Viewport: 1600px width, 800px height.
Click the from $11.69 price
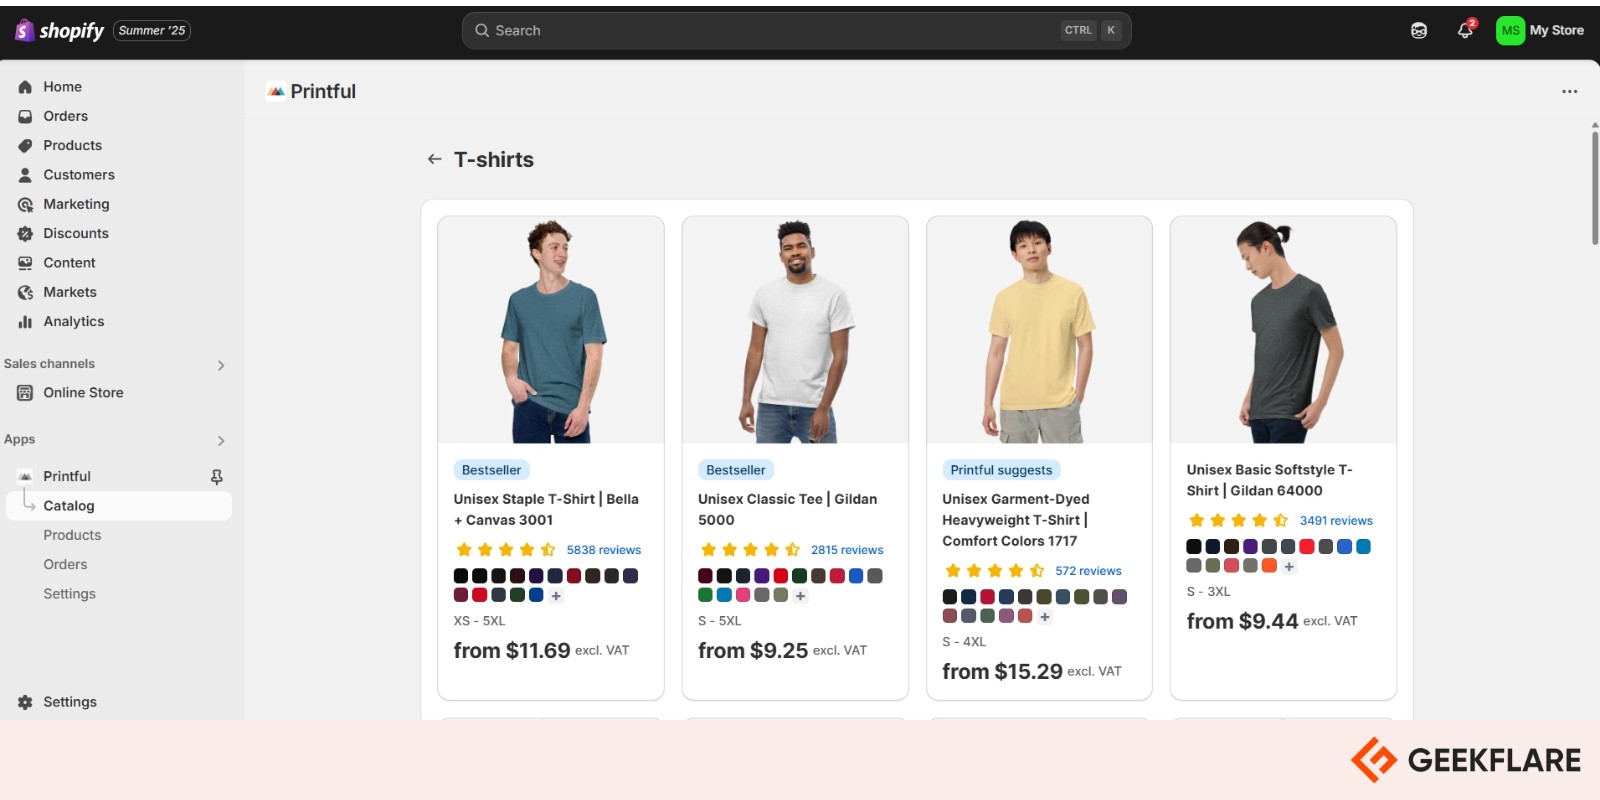(x=512, y=651)
